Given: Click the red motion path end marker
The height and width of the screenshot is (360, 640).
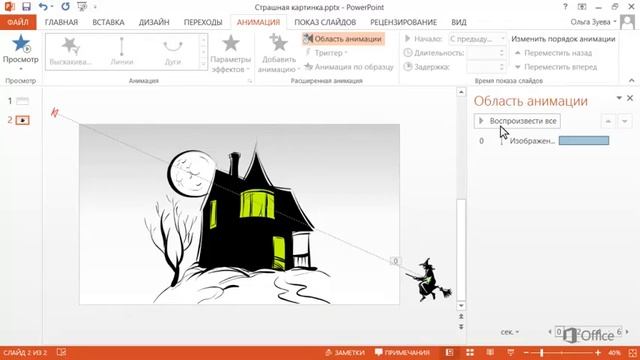Looking at the screenshot, I should click(55, 112).
